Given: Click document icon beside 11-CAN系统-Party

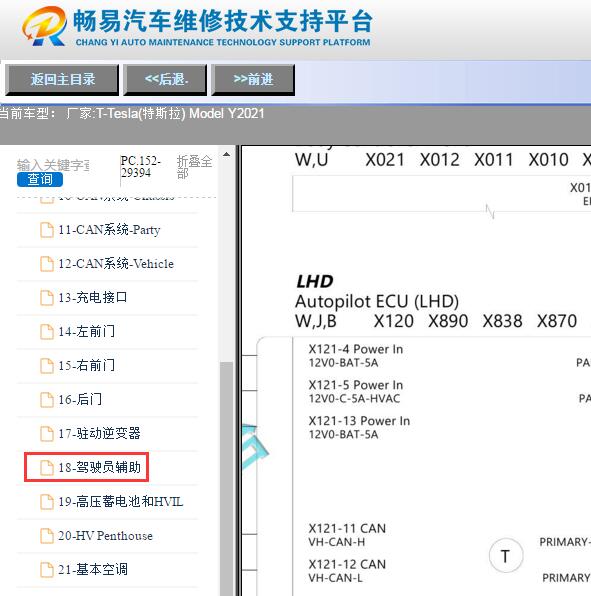Looking at the screenshot, I should [47, 230].
